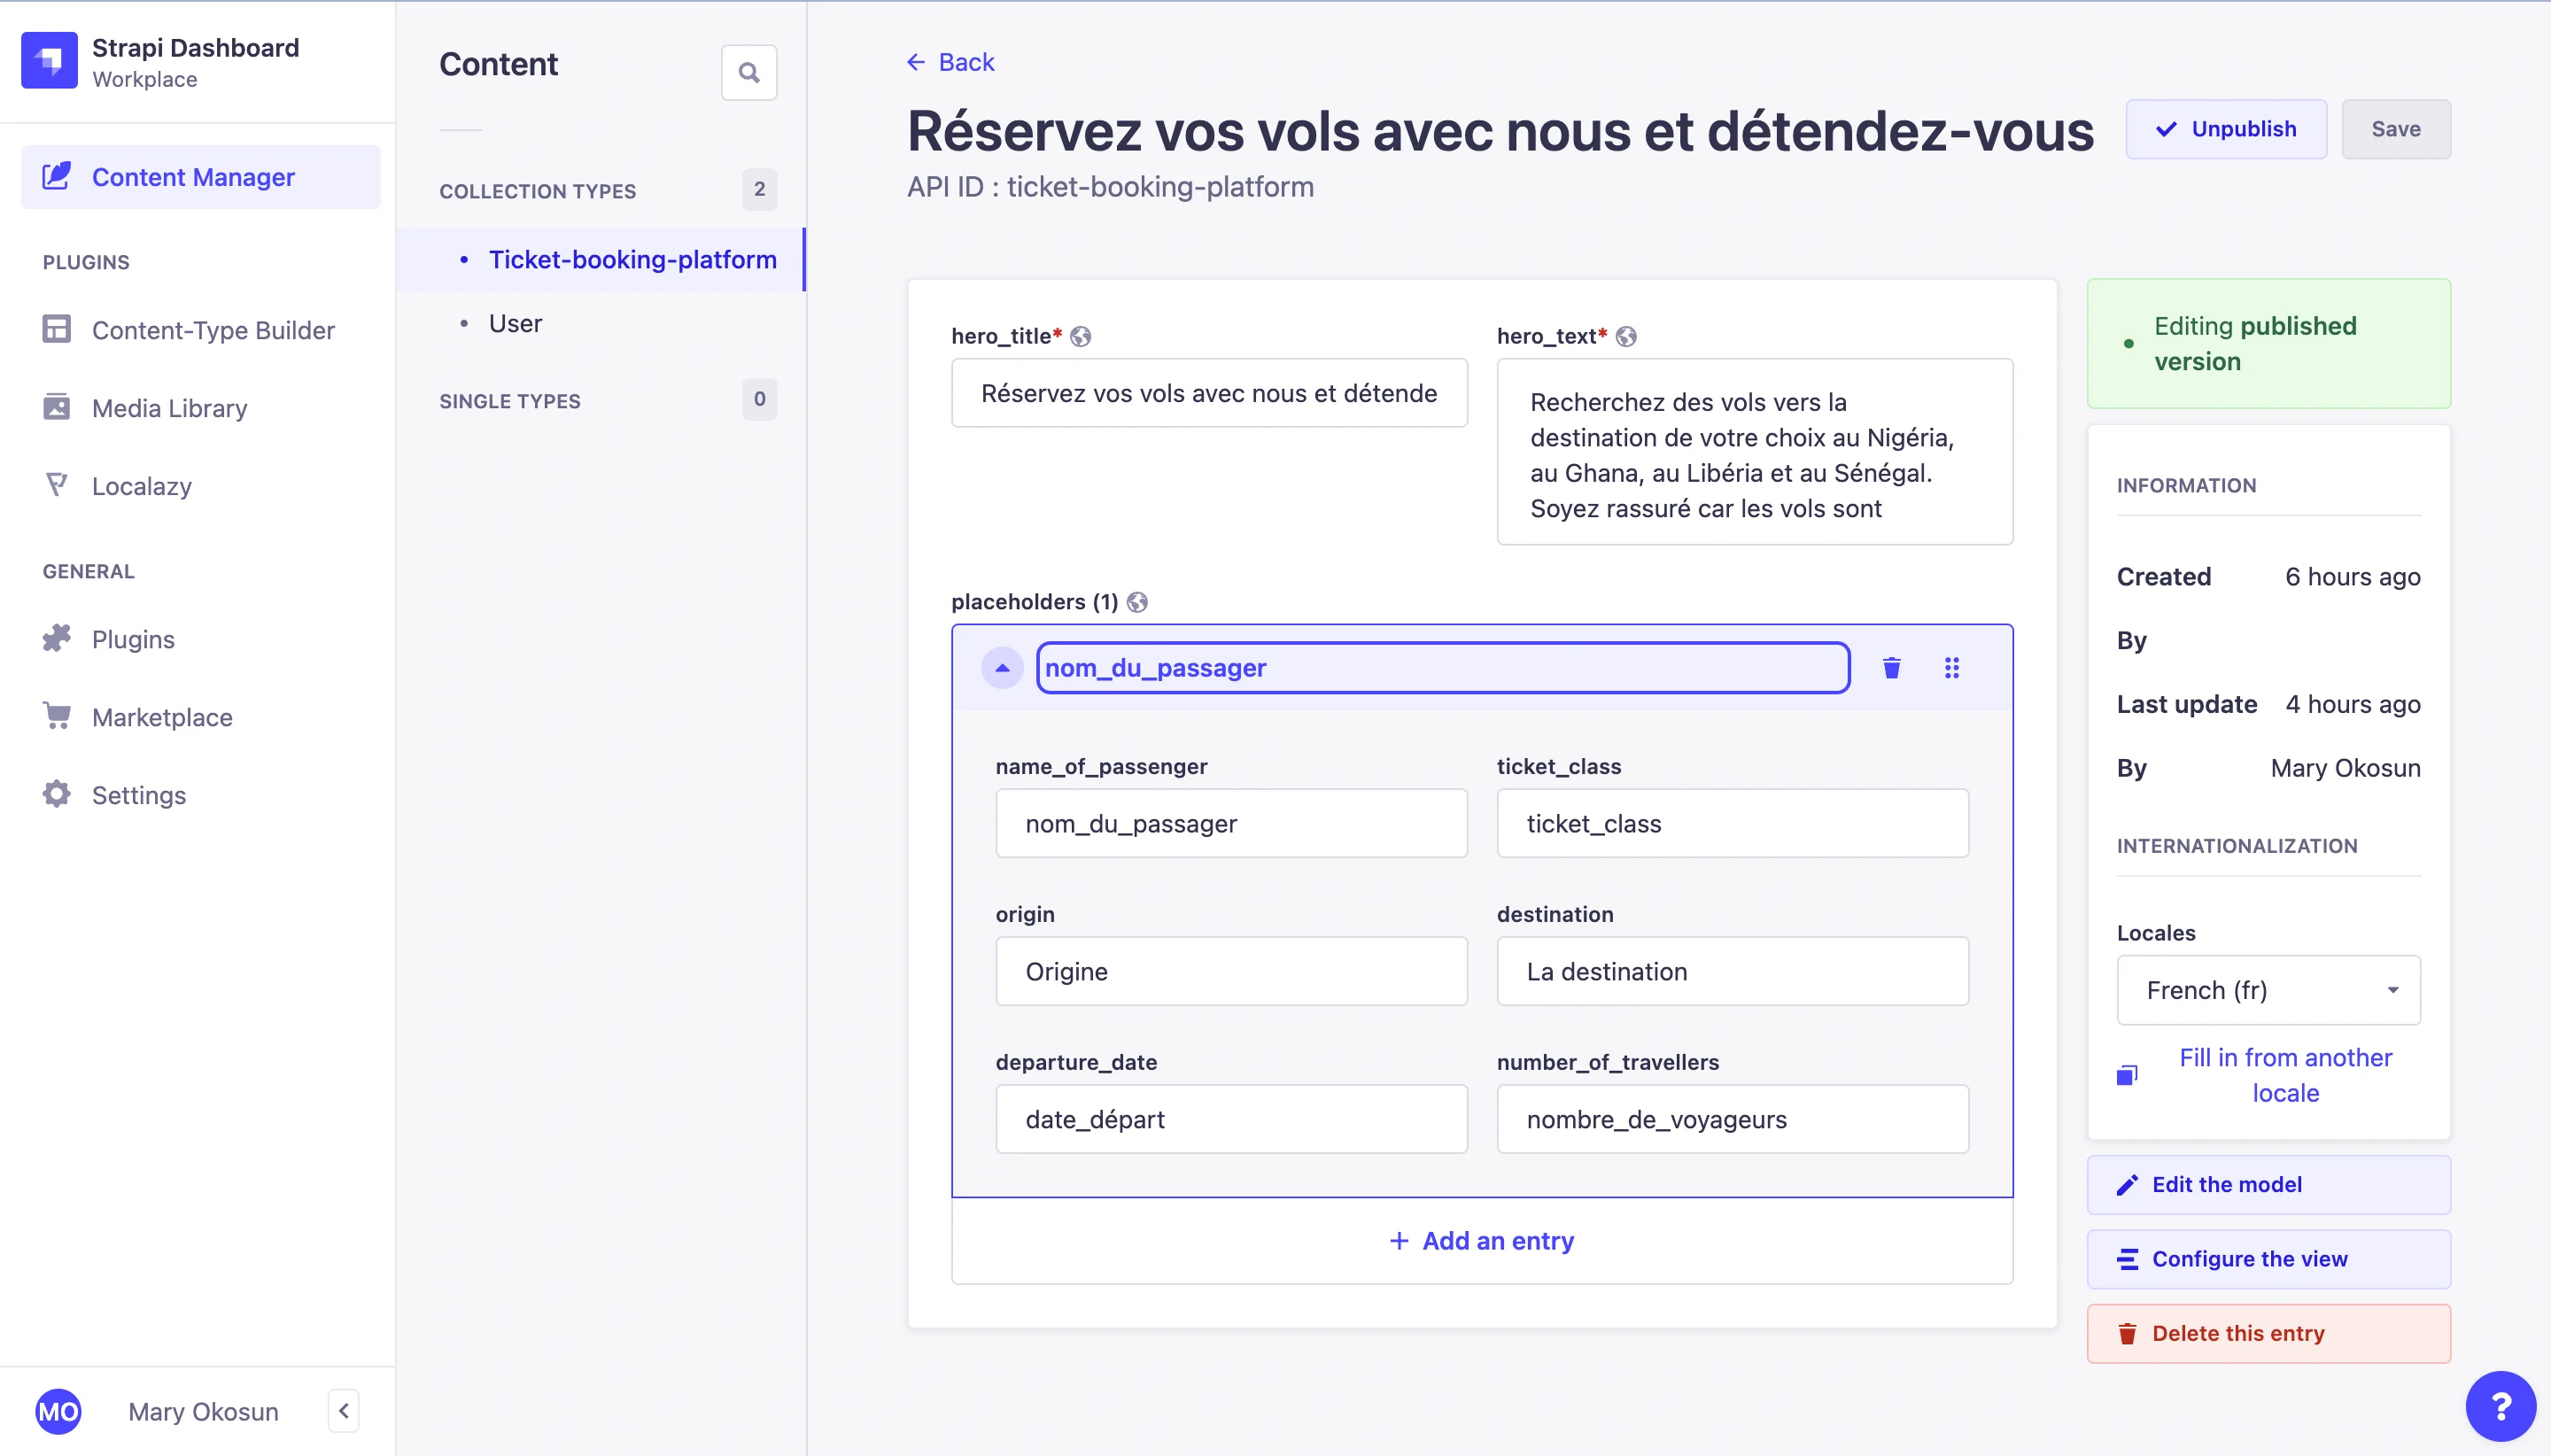The height and width of the screenshot is (1456, 2551).
Task: Click the globe icon next to hero_title
Action: coord(1080,337)
